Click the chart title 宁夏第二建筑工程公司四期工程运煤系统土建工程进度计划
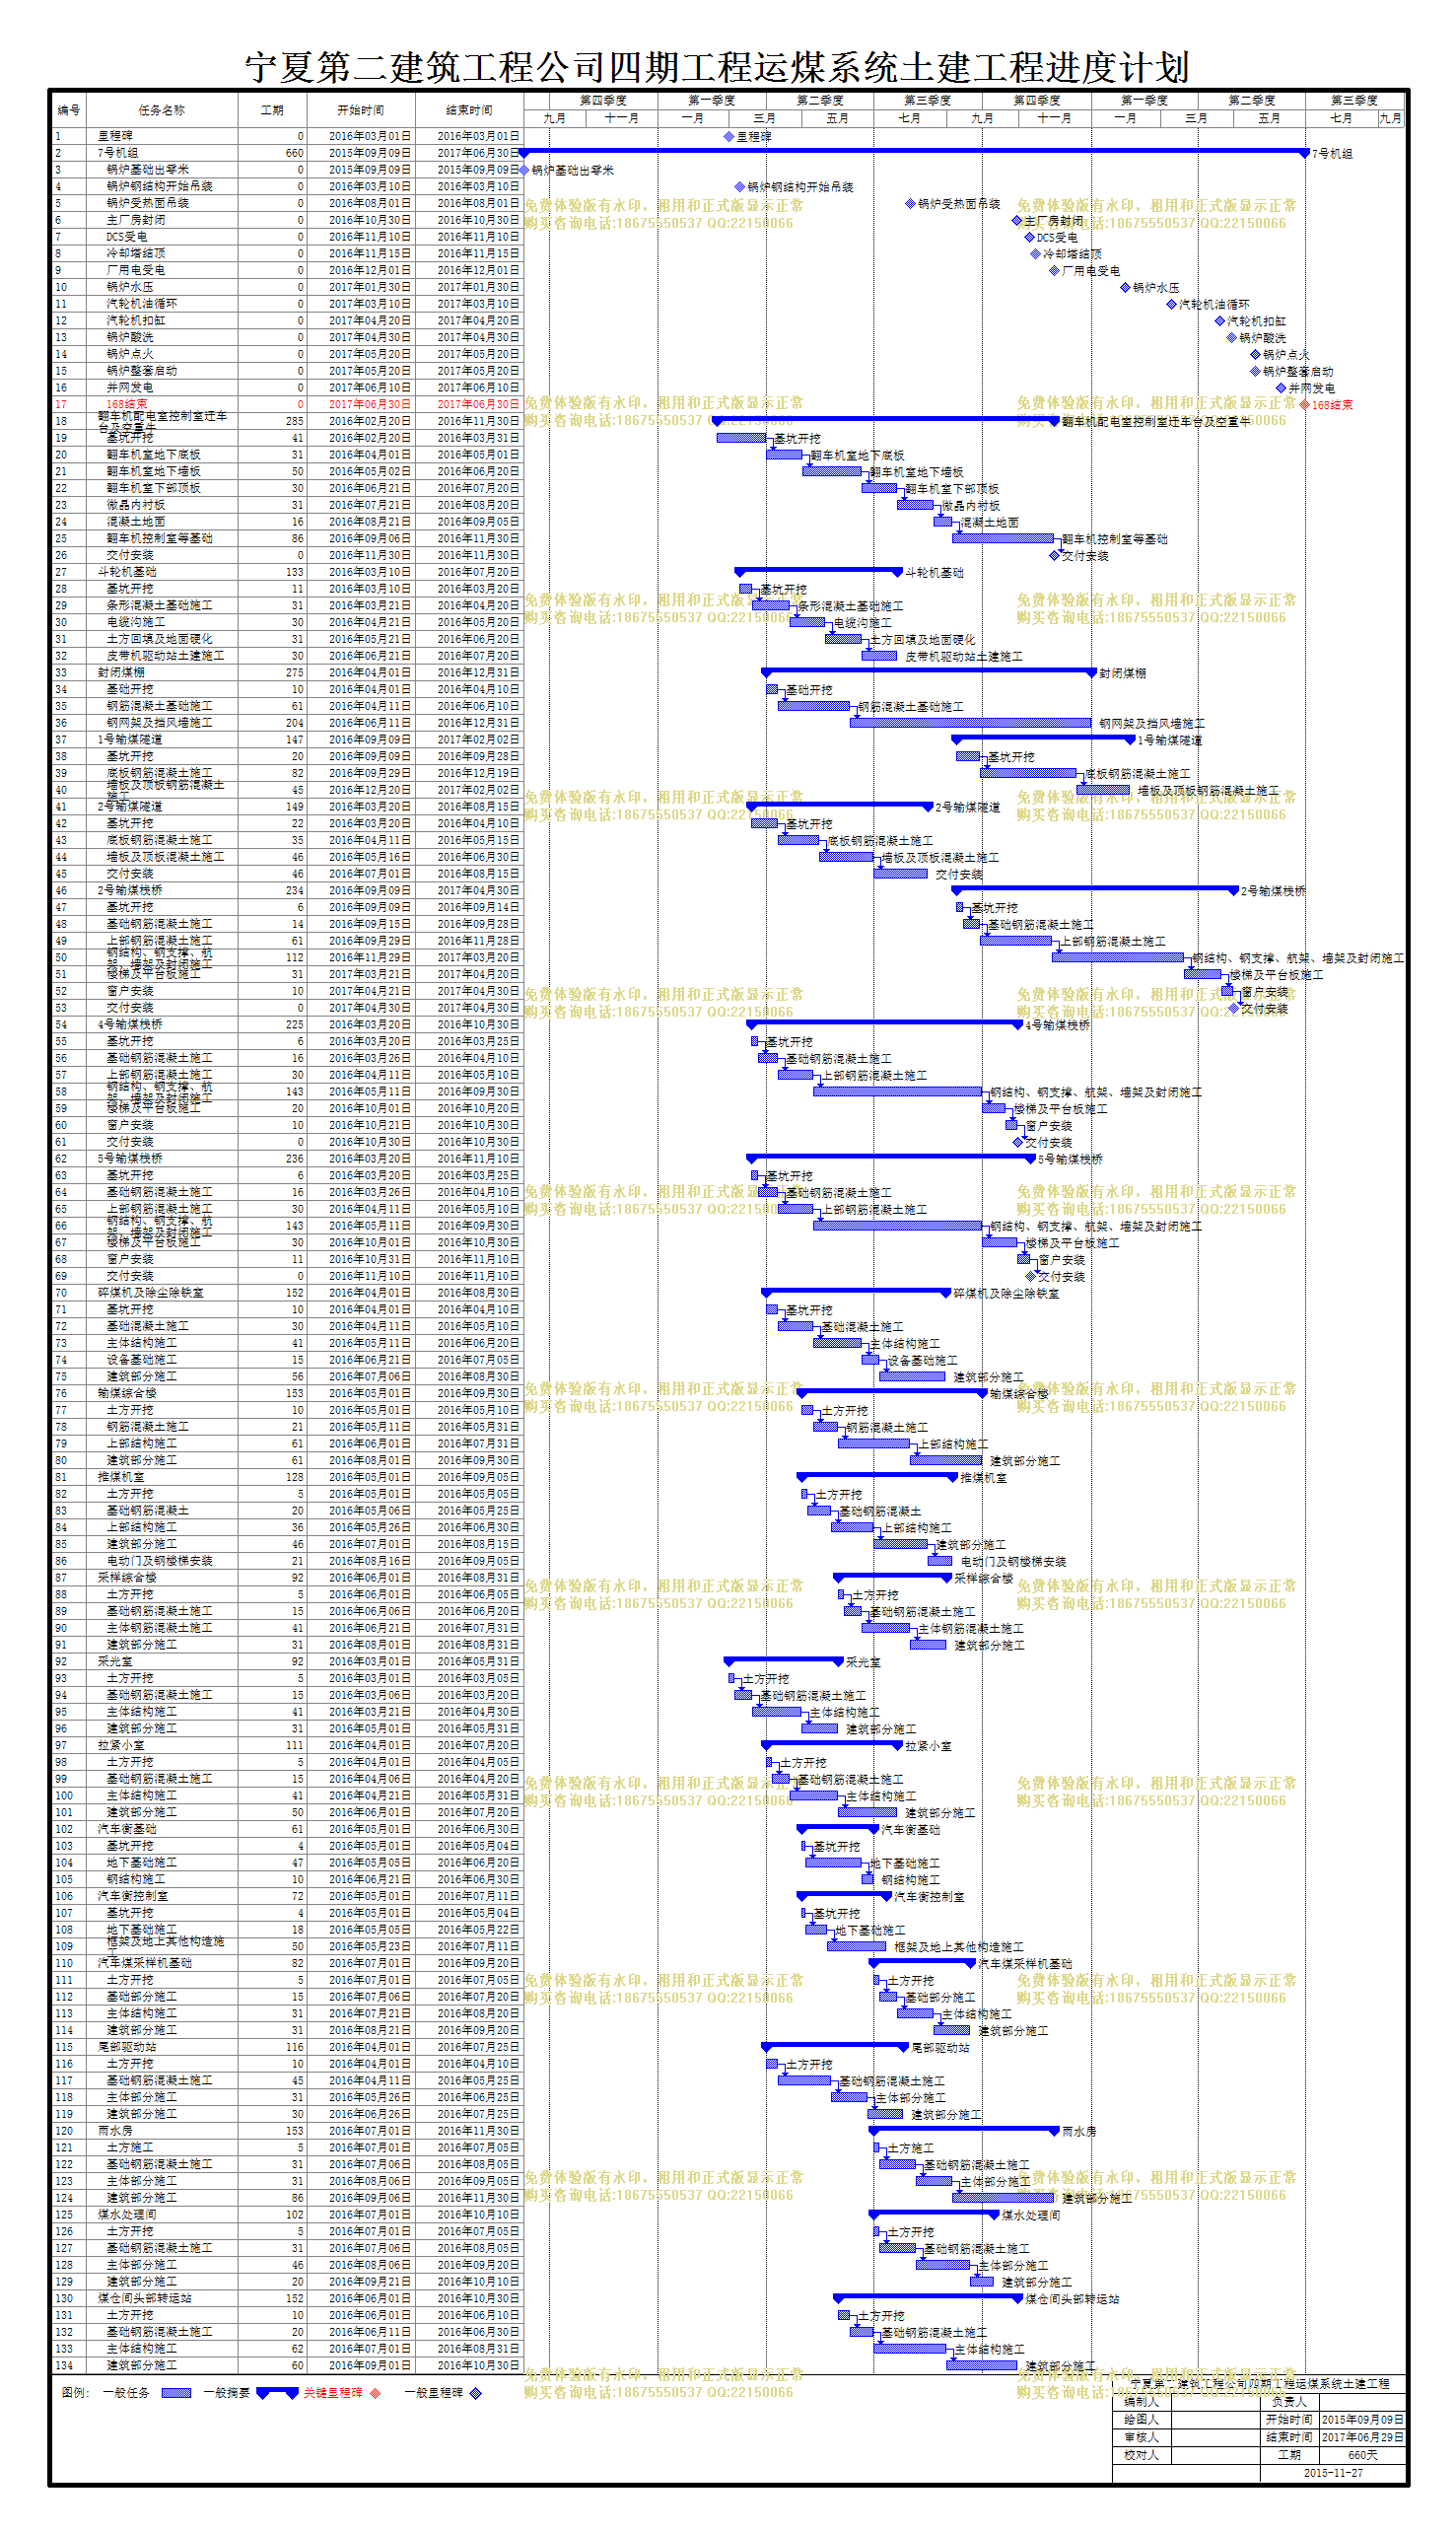The width and height of the screenshot is (1456, 2533). coord(717,67)
